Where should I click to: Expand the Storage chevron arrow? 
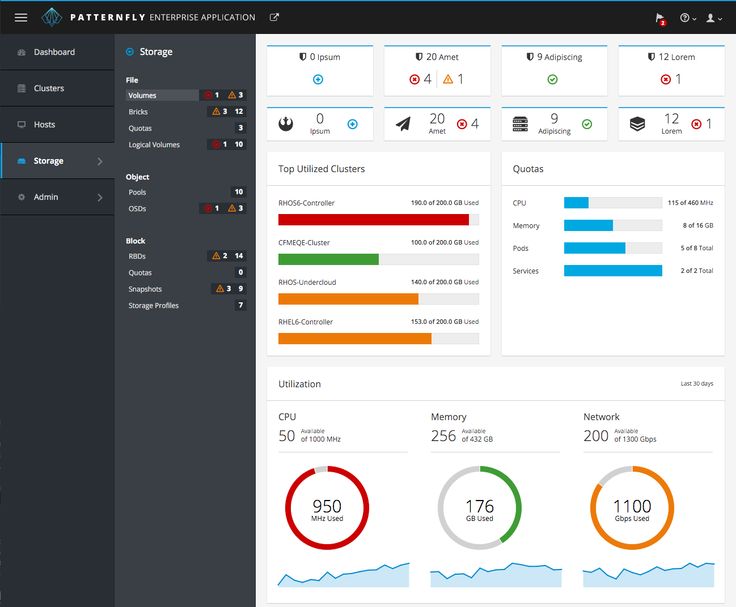click(100, 161)
